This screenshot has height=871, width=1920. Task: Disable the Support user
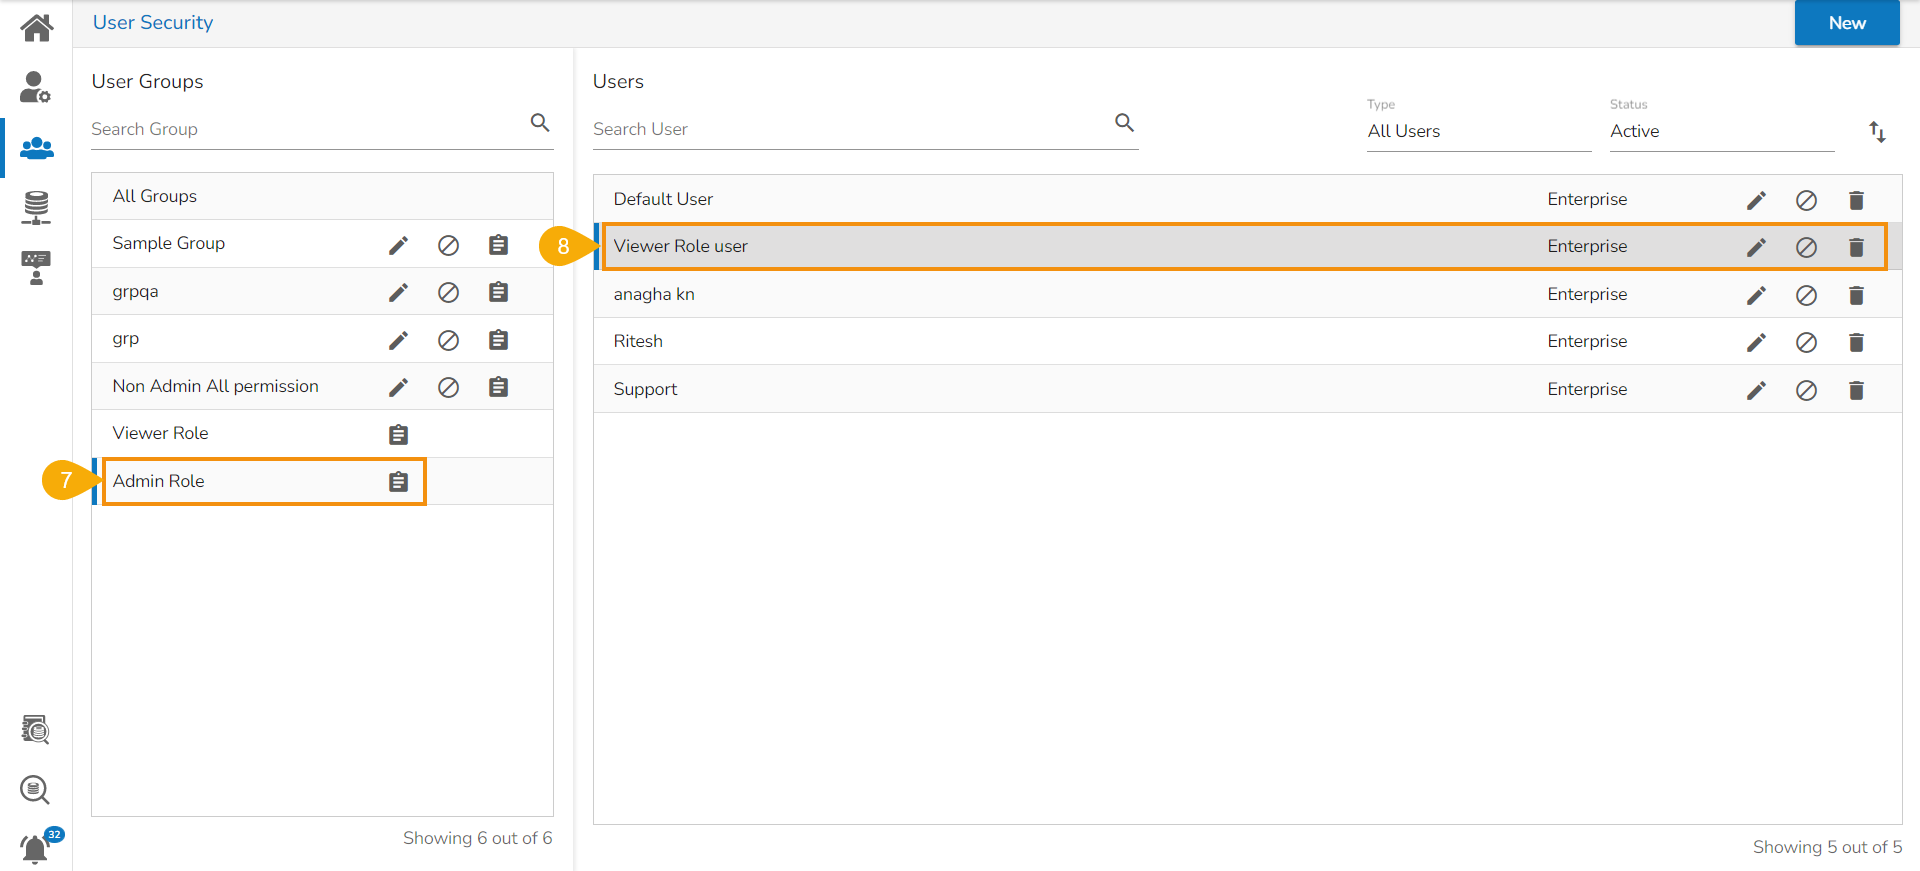click(1806, 391)
